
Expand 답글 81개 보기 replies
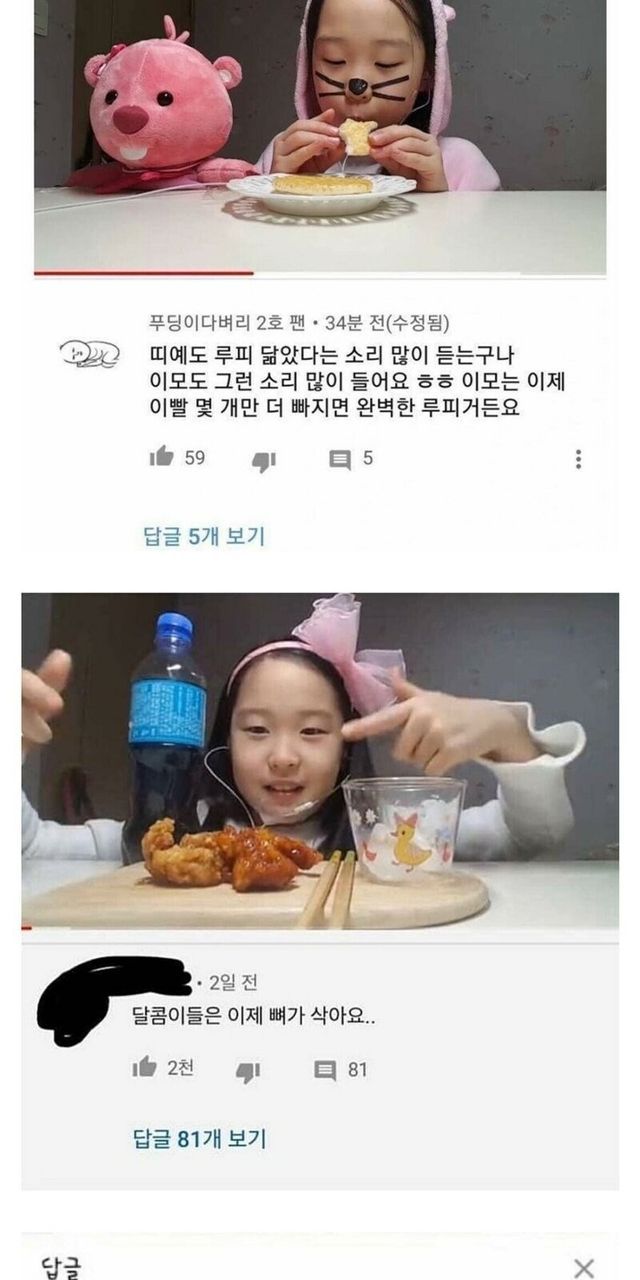tap(200, 1138)
